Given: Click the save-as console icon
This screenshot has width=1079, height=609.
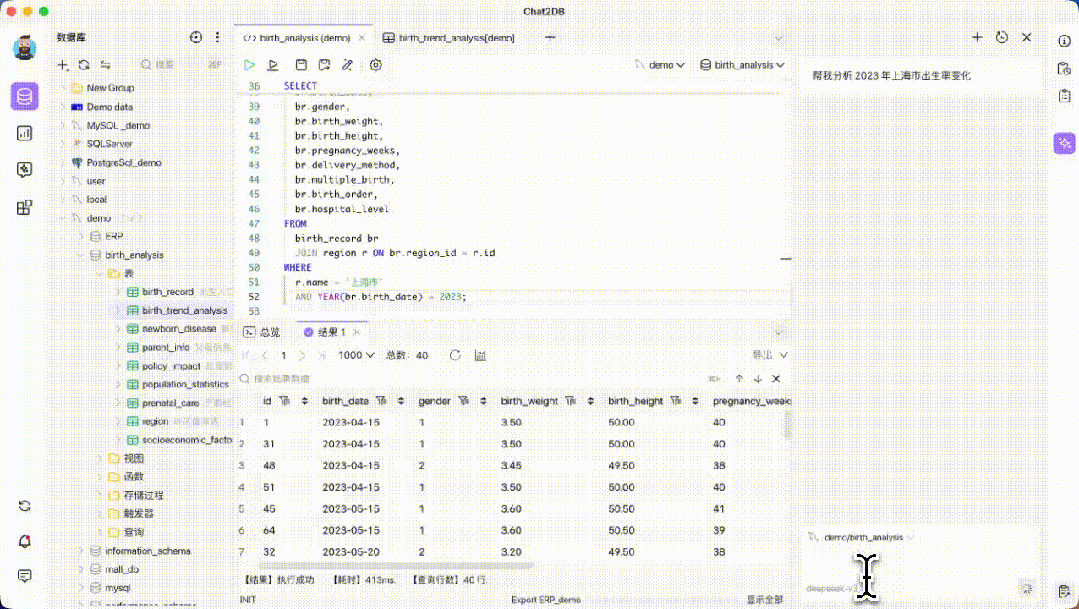Looking at the screenshot, I should 324,65.
